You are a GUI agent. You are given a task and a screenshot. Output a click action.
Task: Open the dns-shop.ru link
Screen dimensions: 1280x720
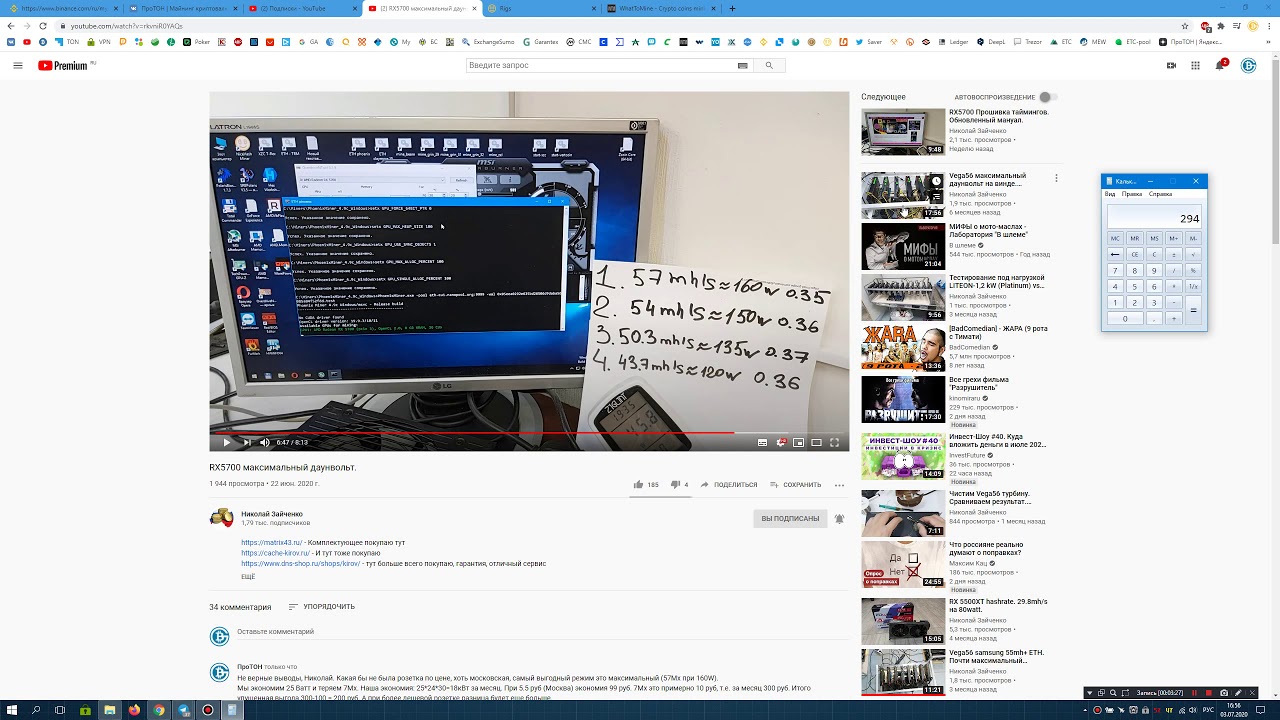click(300, 564)
